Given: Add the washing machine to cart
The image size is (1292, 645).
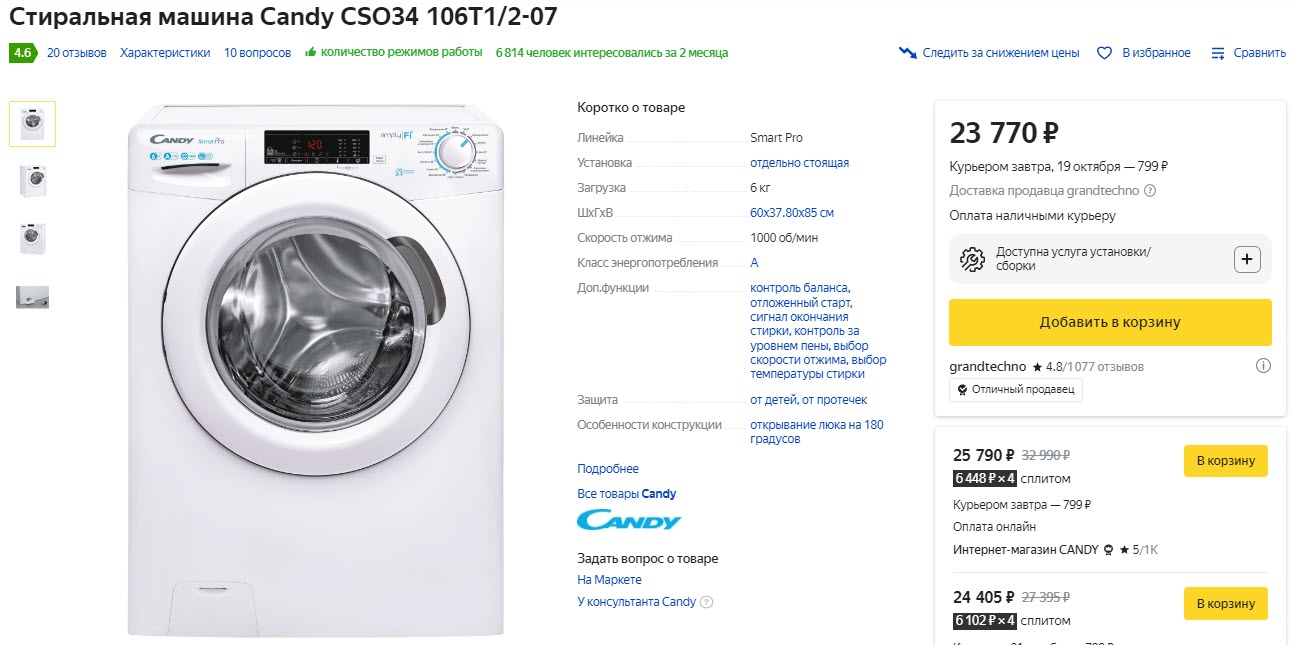Looking at the screenshot, I should pos(1110,322).
